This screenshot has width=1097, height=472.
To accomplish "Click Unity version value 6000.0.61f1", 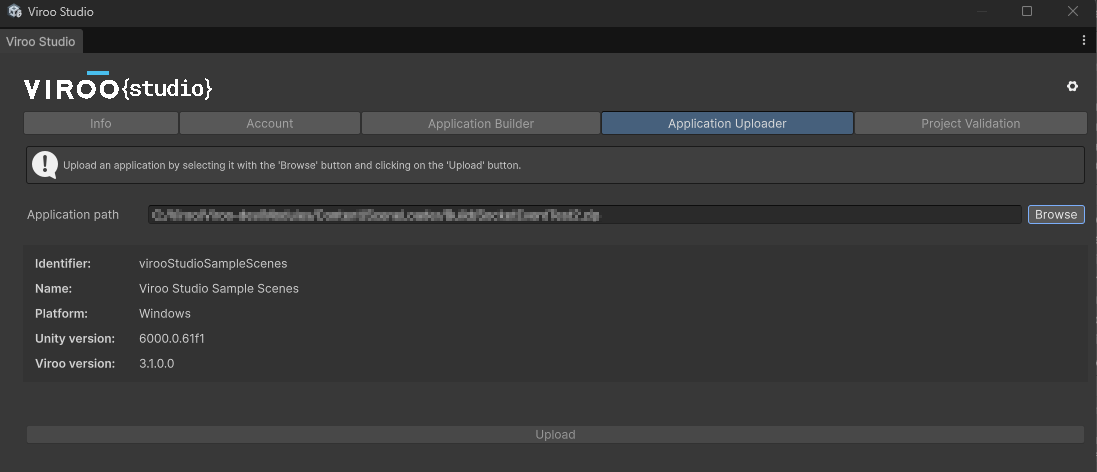I will click(x=172, y=338).
